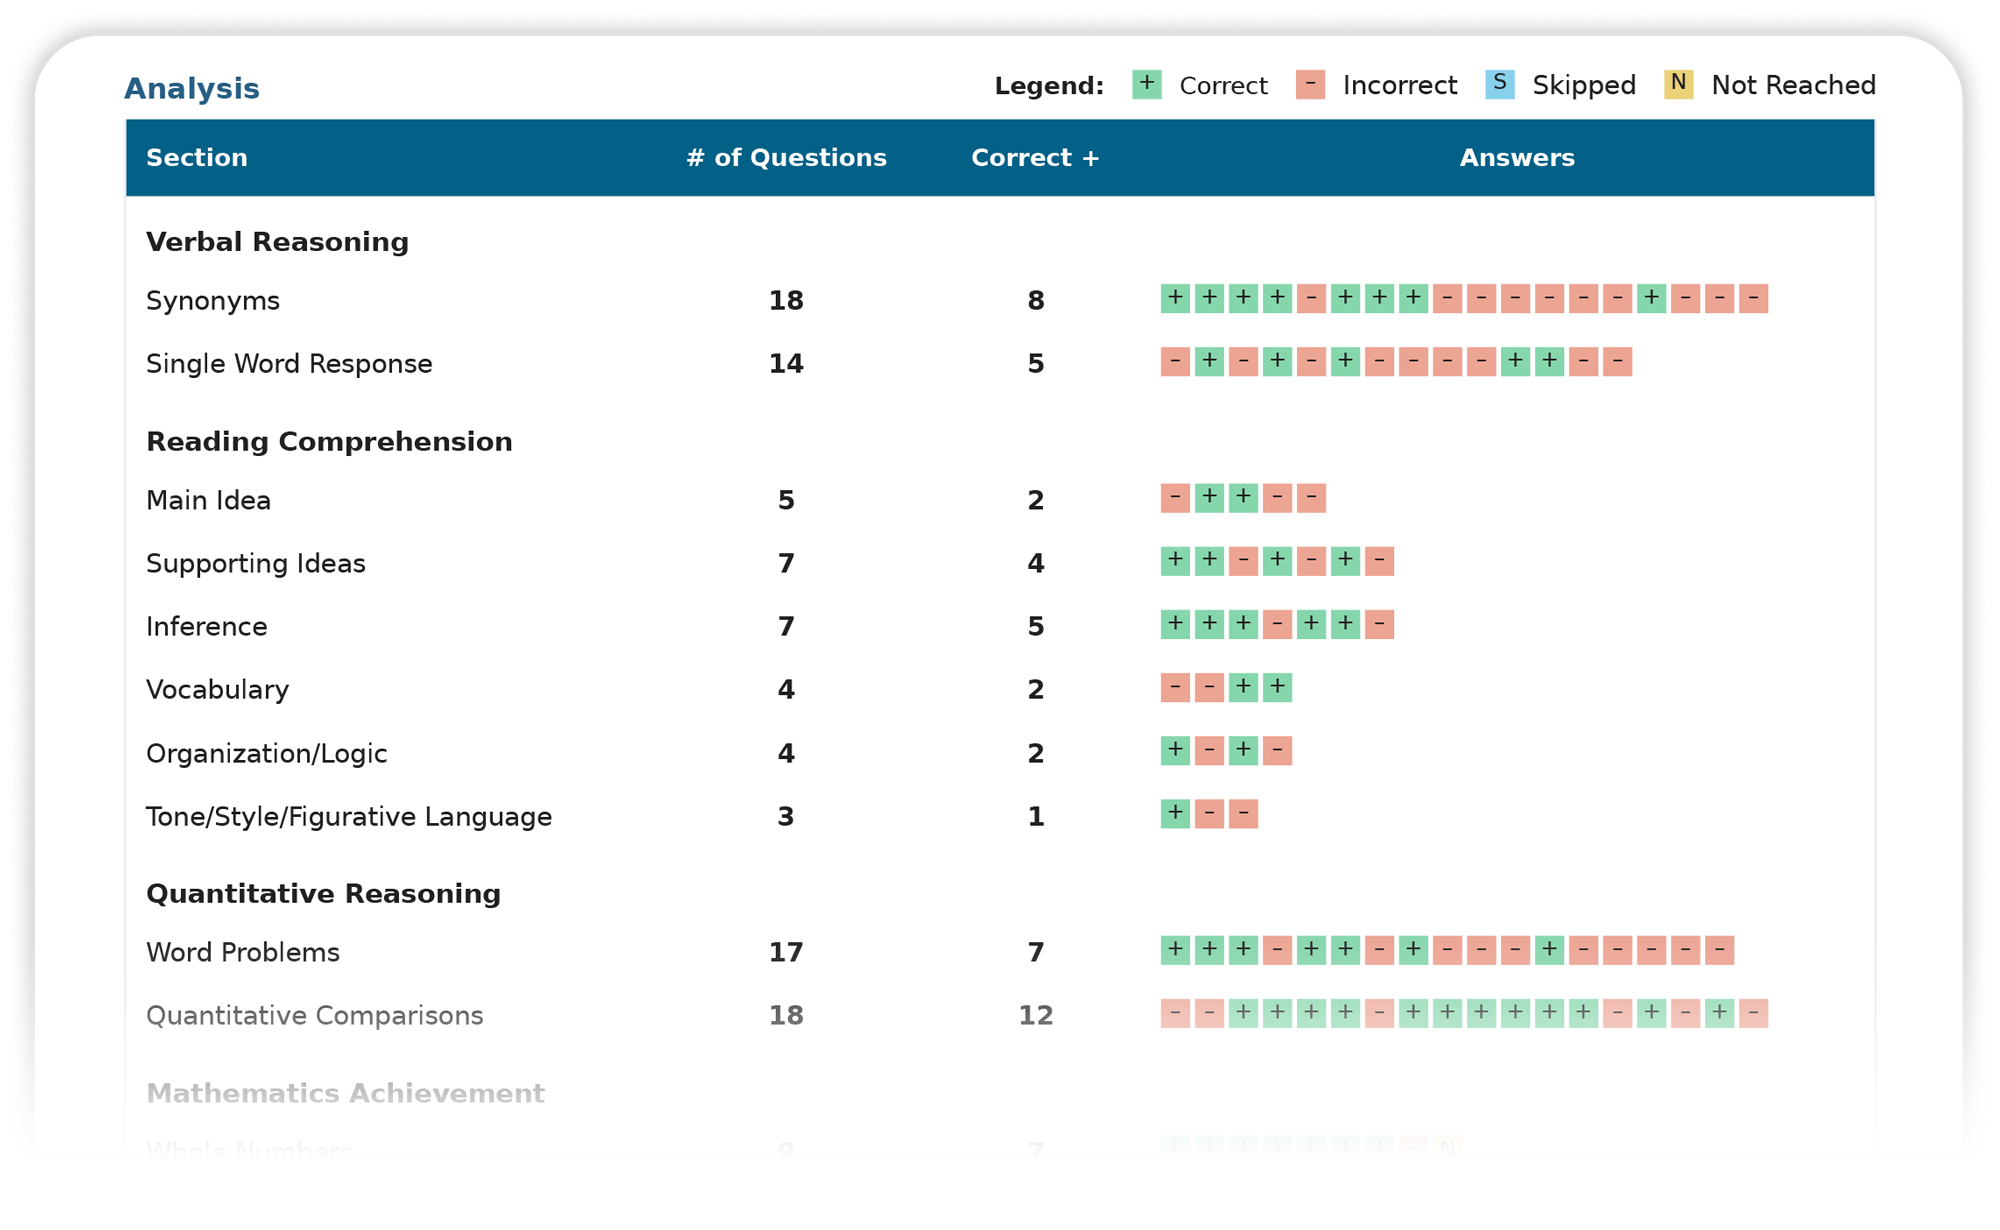Click the Correct + column header
Screen dimensions: 2000x1230
tap(1035, 158)
